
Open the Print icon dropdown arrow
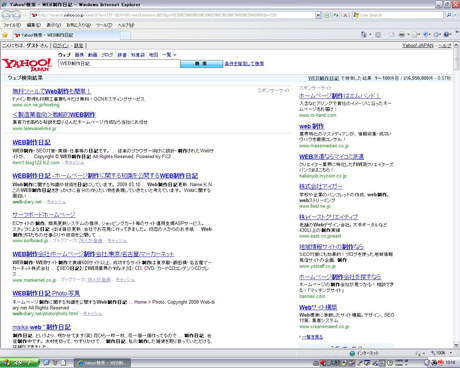(408, 35)
